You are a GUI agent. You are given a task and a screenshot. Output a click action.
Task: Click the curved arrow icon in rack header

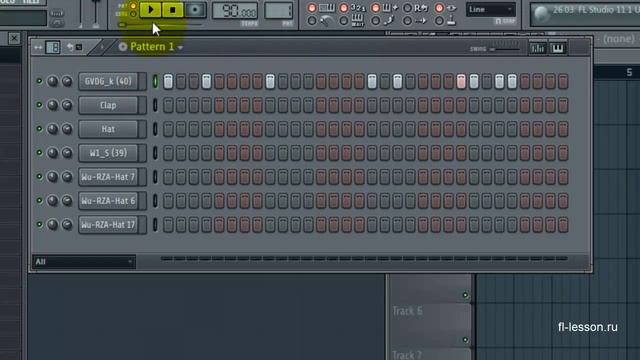point(70,47)
